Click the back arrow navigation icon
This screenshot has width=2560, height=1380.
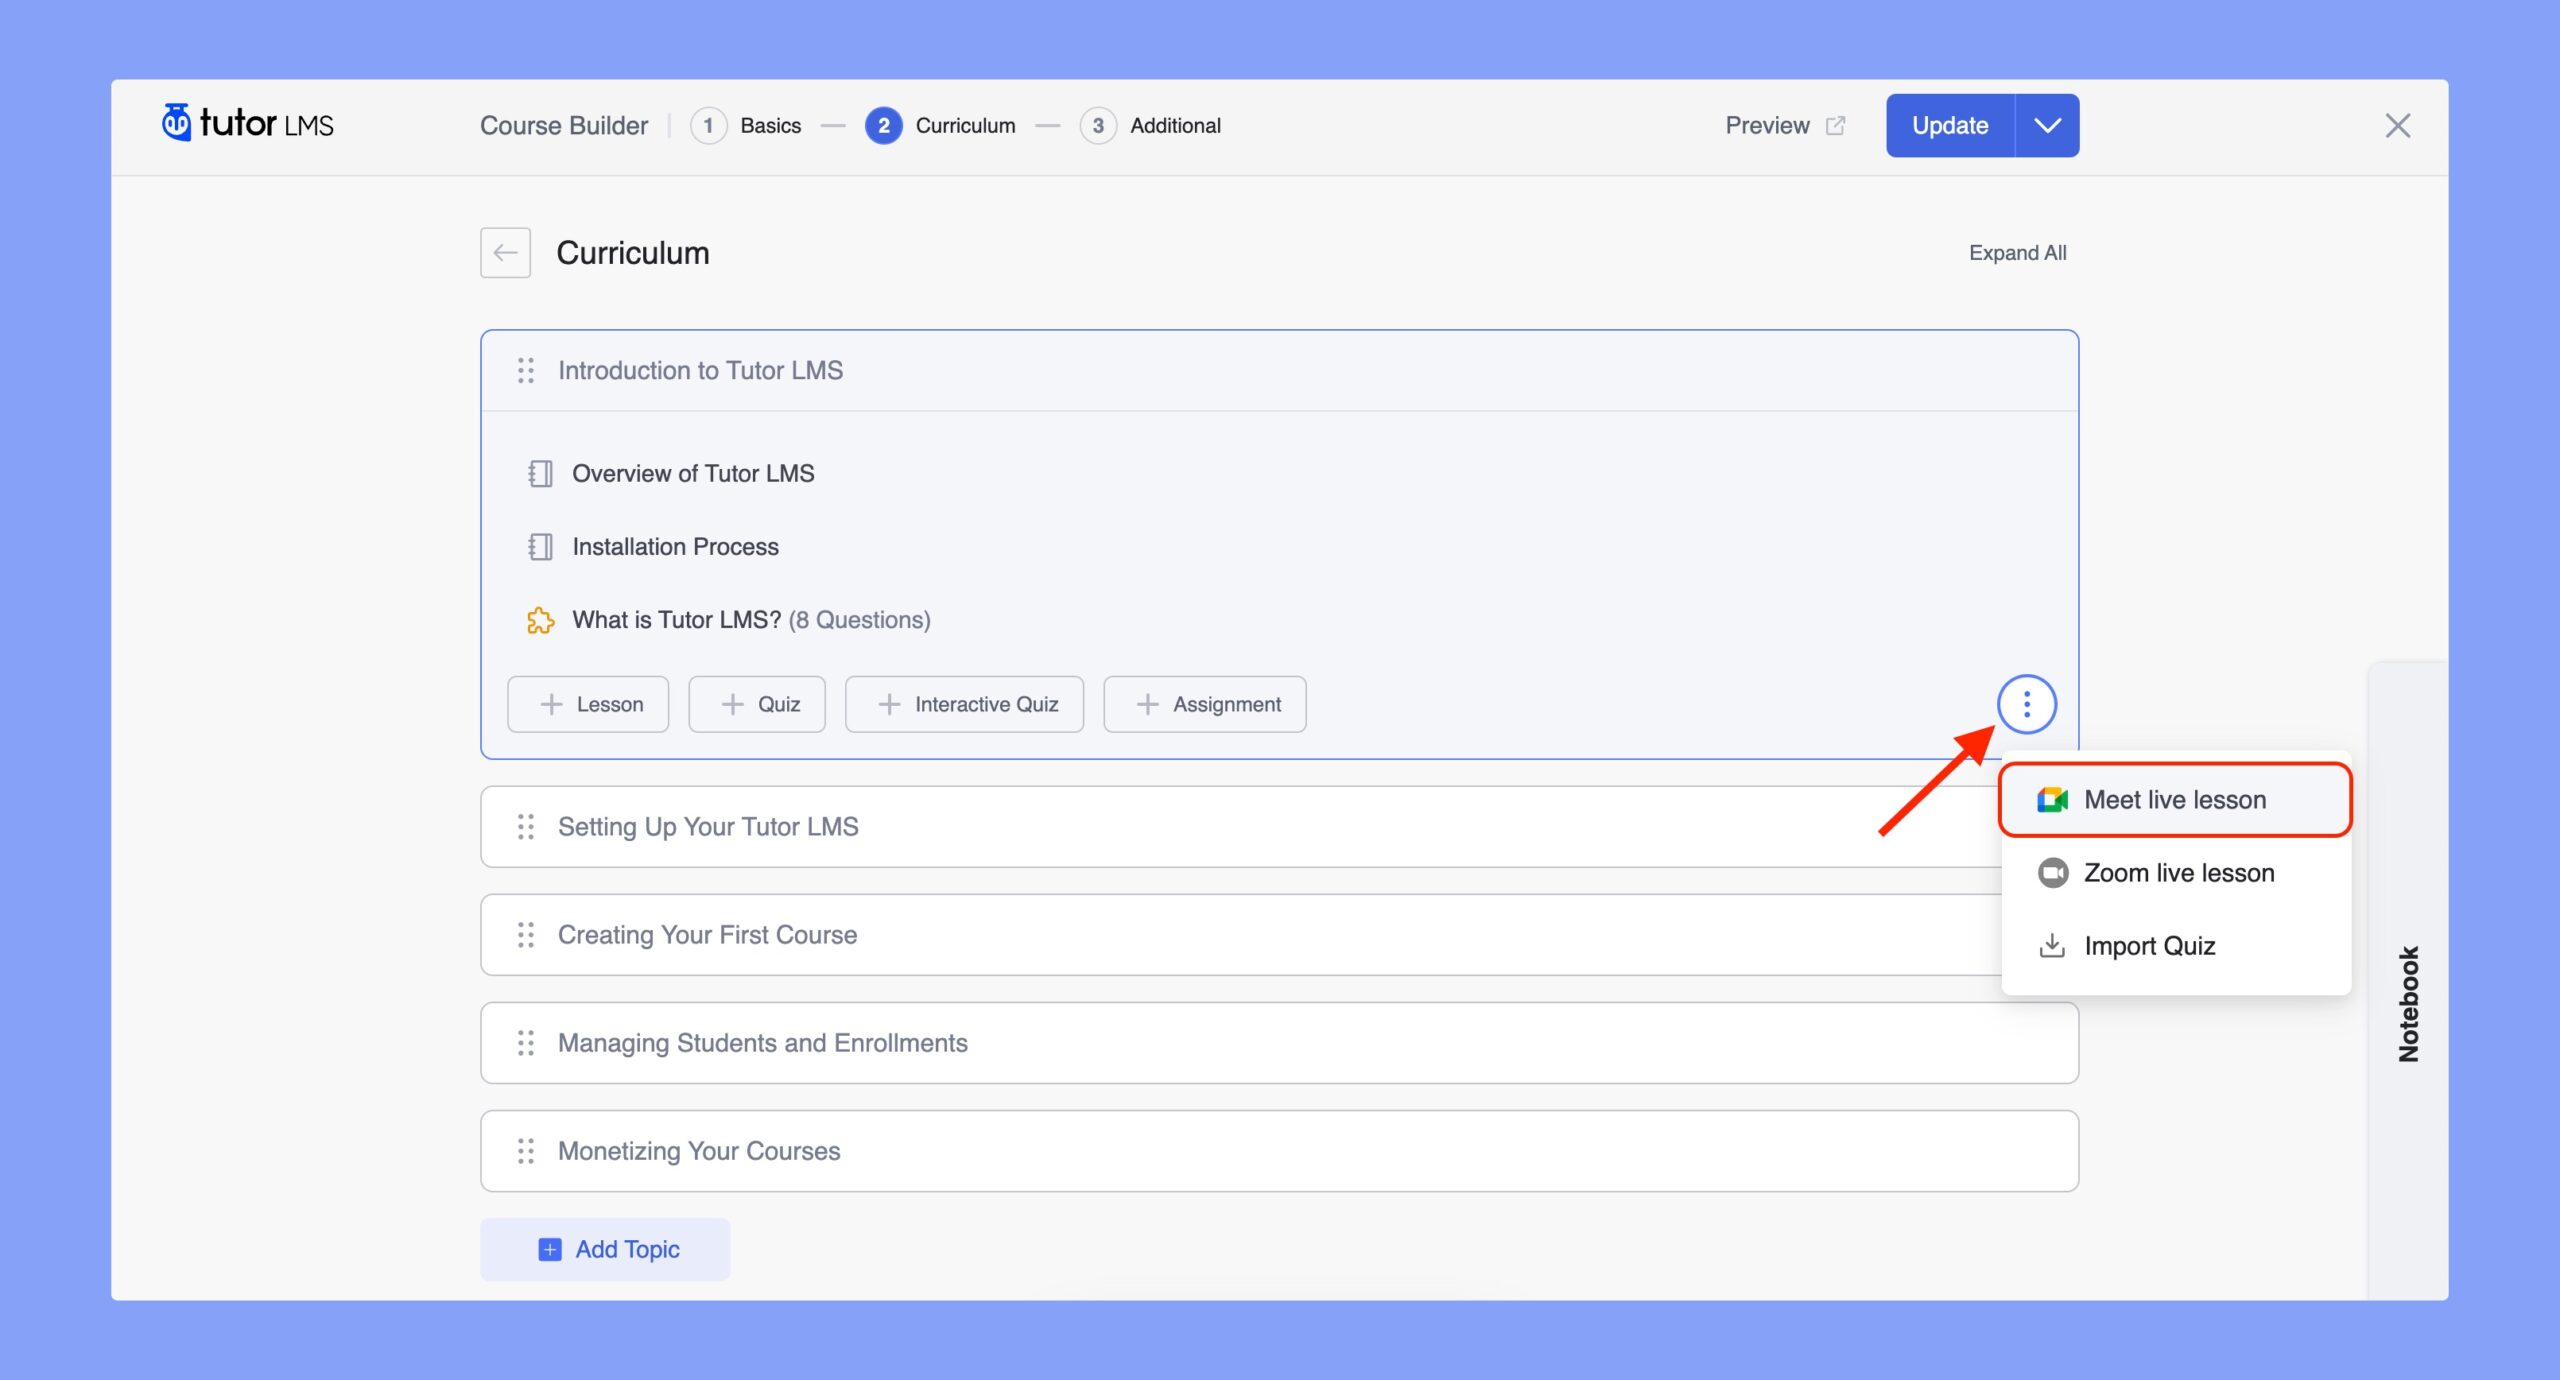coord(505,253)
